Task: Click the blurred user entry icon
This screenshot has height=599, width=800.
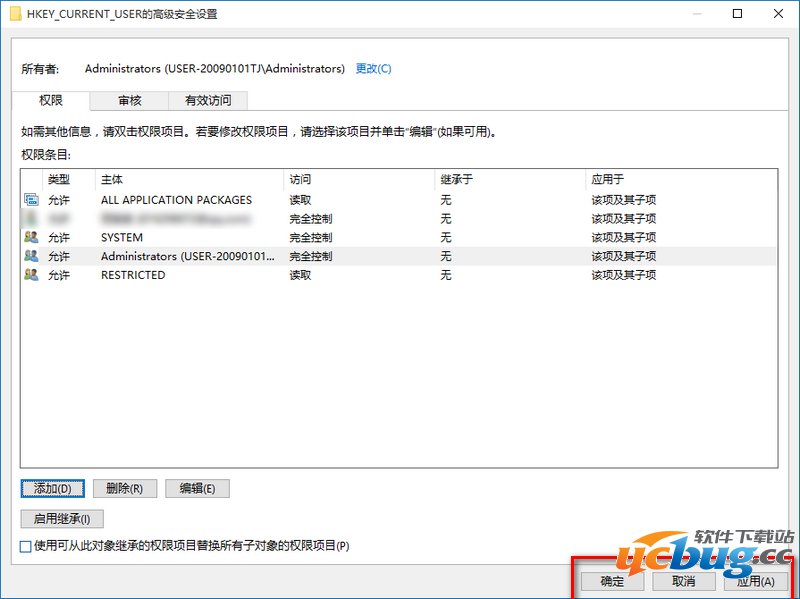Action: (31, 219)
